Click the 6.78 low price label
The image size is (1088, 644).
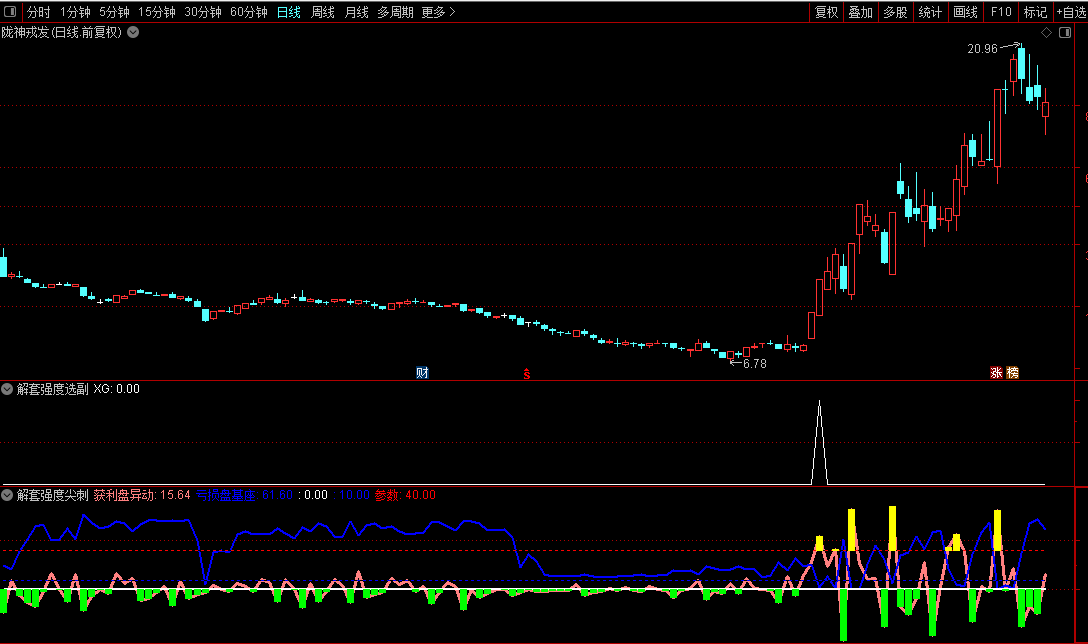coord(755,364)
